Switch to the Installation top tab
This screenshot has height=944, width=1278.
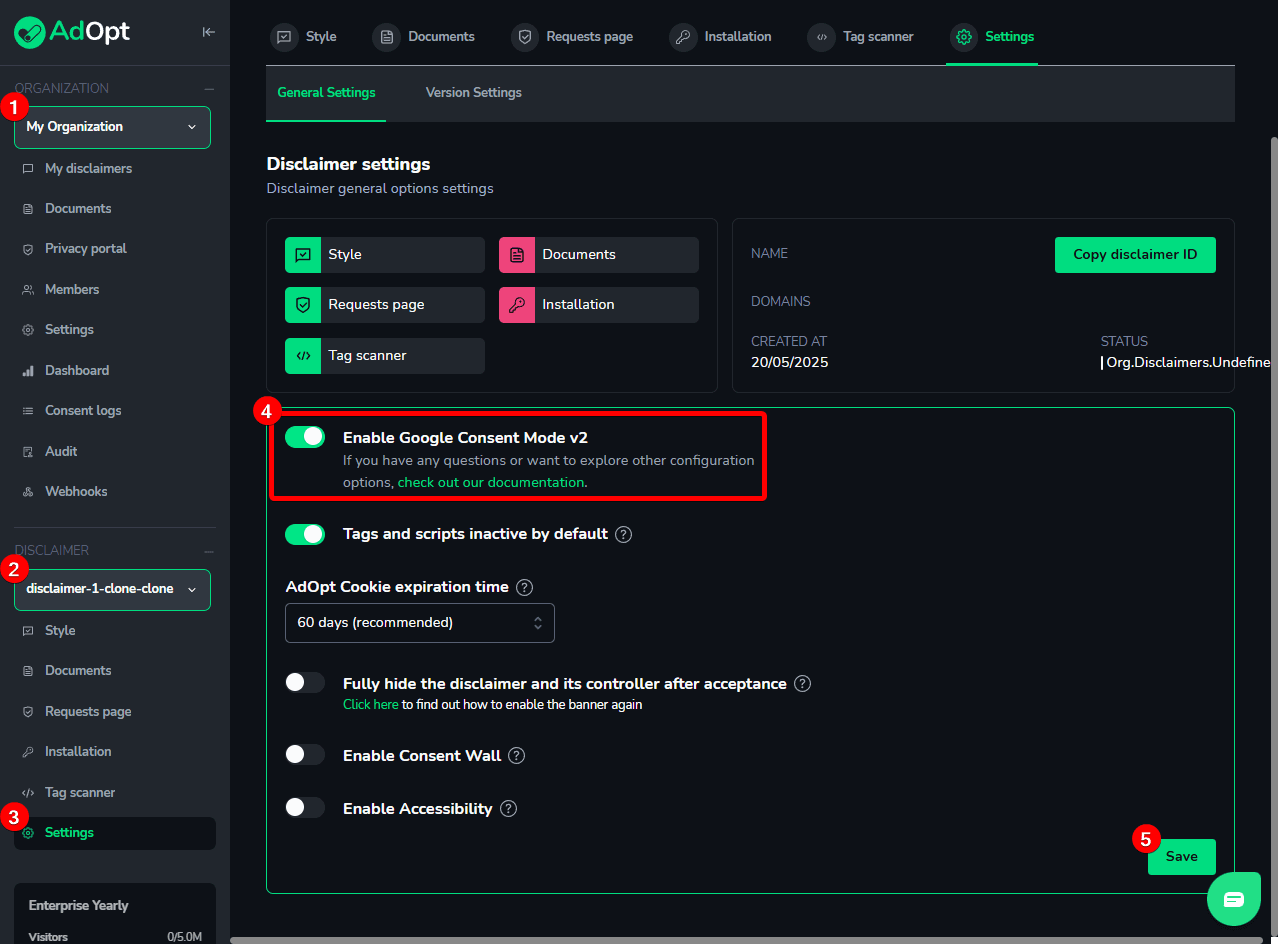pyautogui.click(x=720, y=37)
